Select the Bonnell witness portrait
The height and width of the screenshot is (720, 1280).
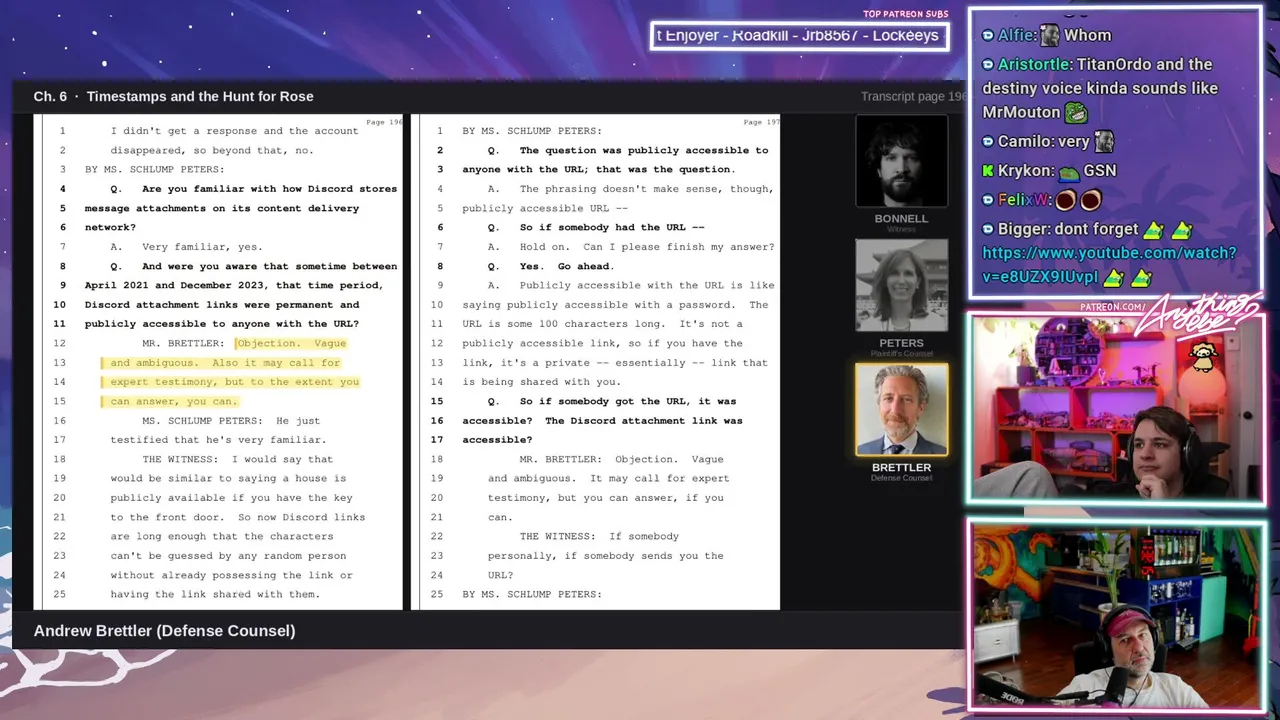point(901,161)
